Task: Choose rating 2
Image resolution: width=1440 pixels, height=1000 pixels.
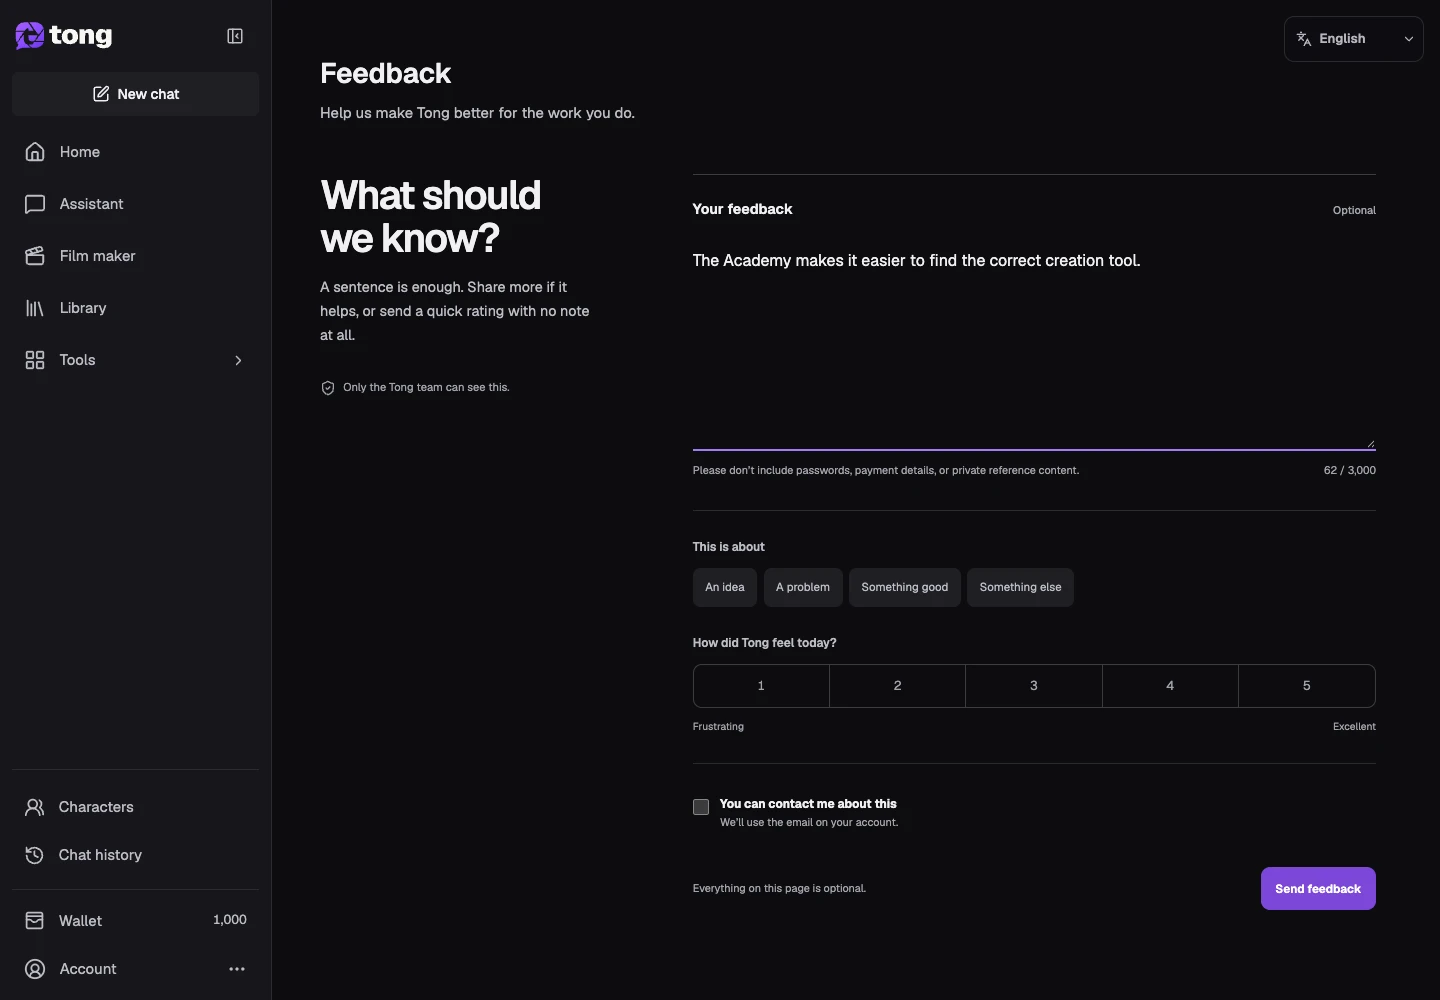Action: pyautogui.click(x=898, y=686)
